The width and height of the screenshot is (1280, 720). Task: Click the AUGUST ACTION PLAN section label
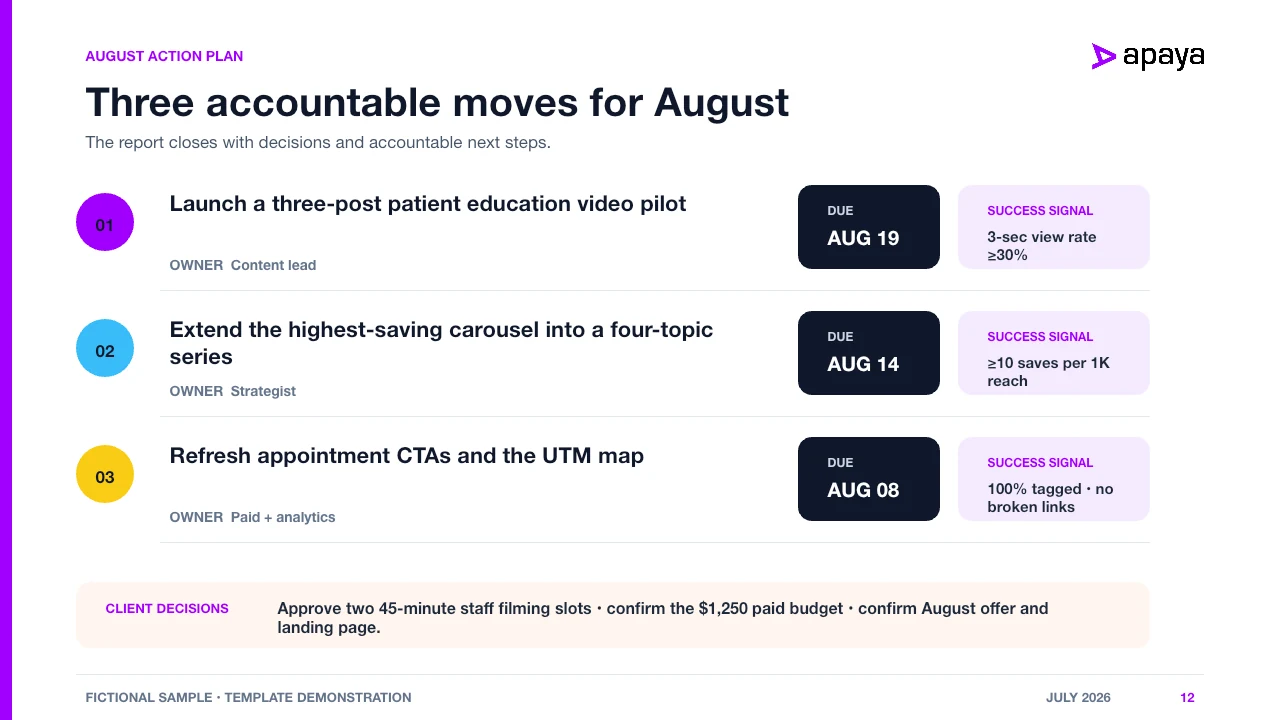click(x=164, y=56)
